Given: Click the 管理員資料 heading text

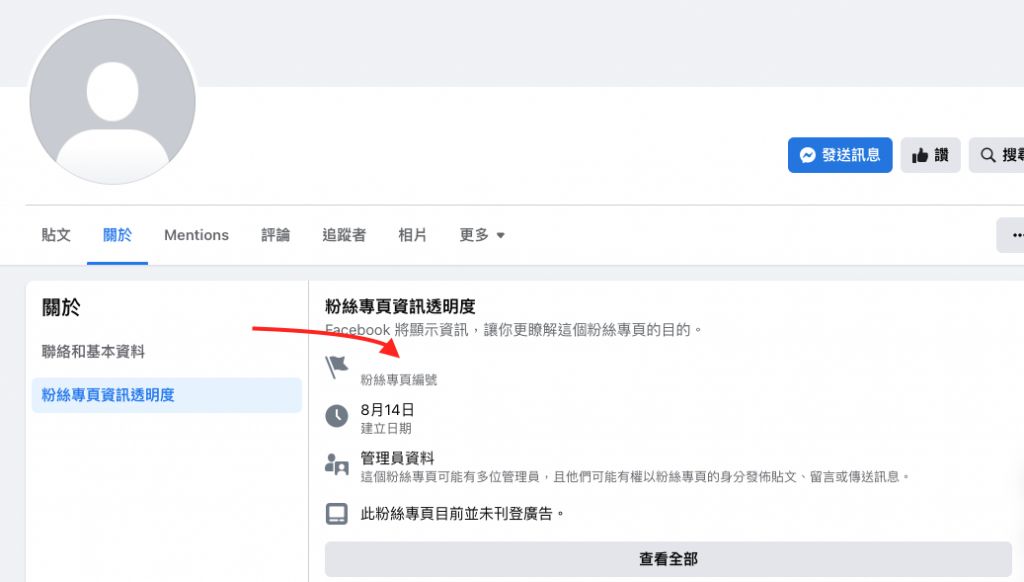Looking at the screenshot, I should [x=397, y=458].
